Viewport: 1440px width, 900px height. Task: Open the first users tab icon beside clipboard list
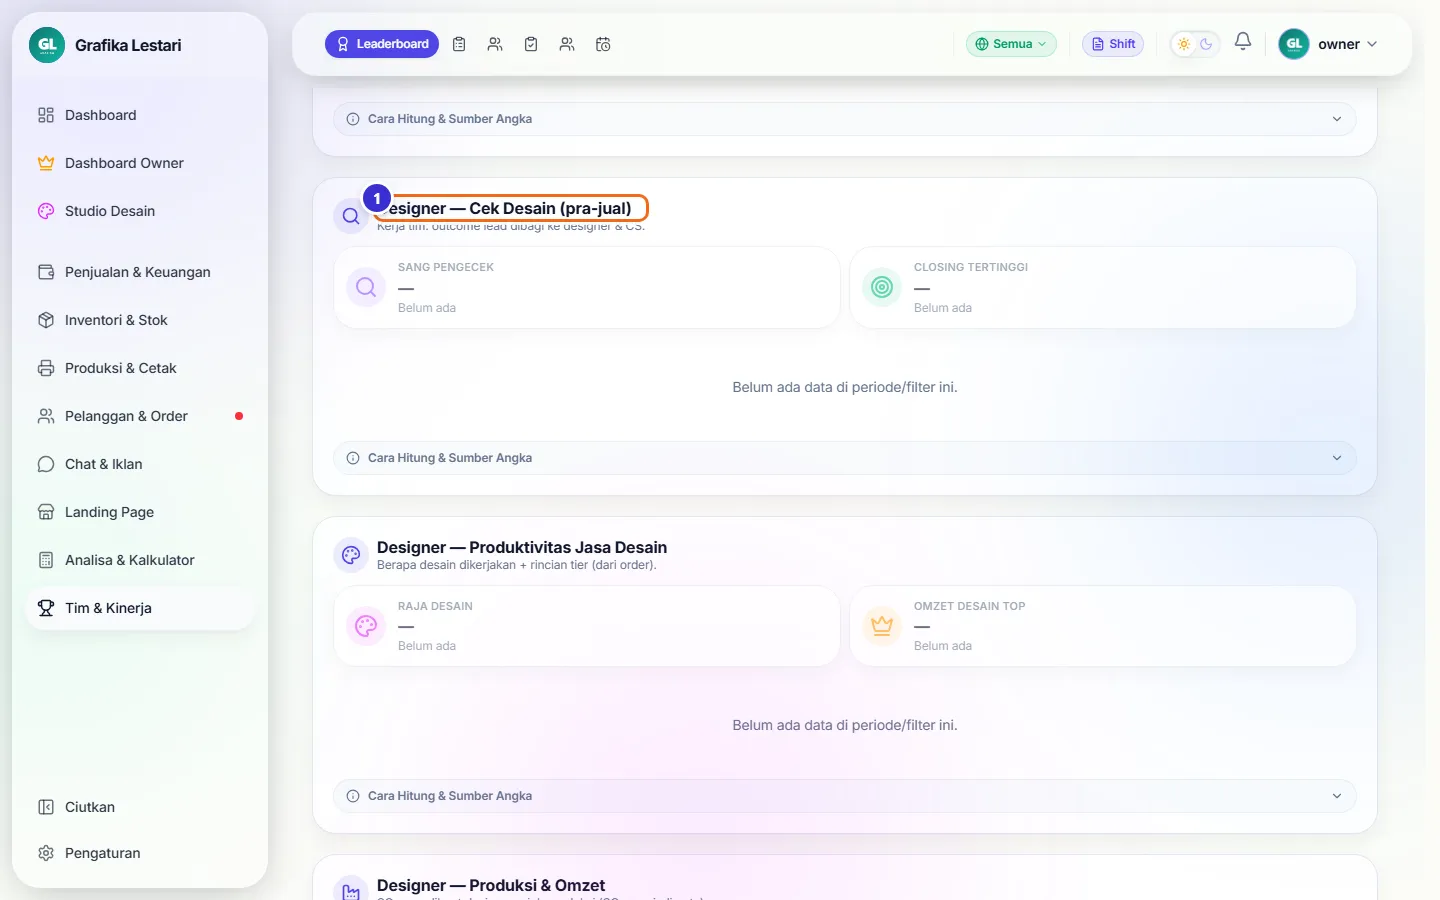click(495, 44)
